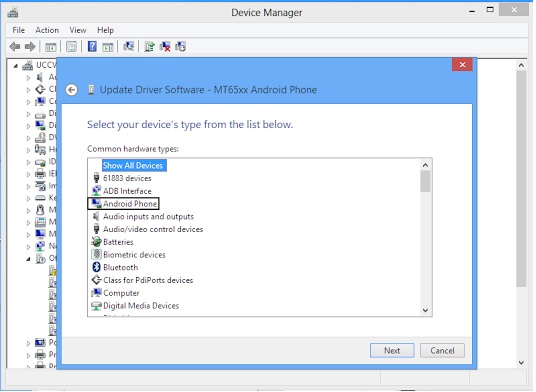Open the File menu

click(18, 30)
